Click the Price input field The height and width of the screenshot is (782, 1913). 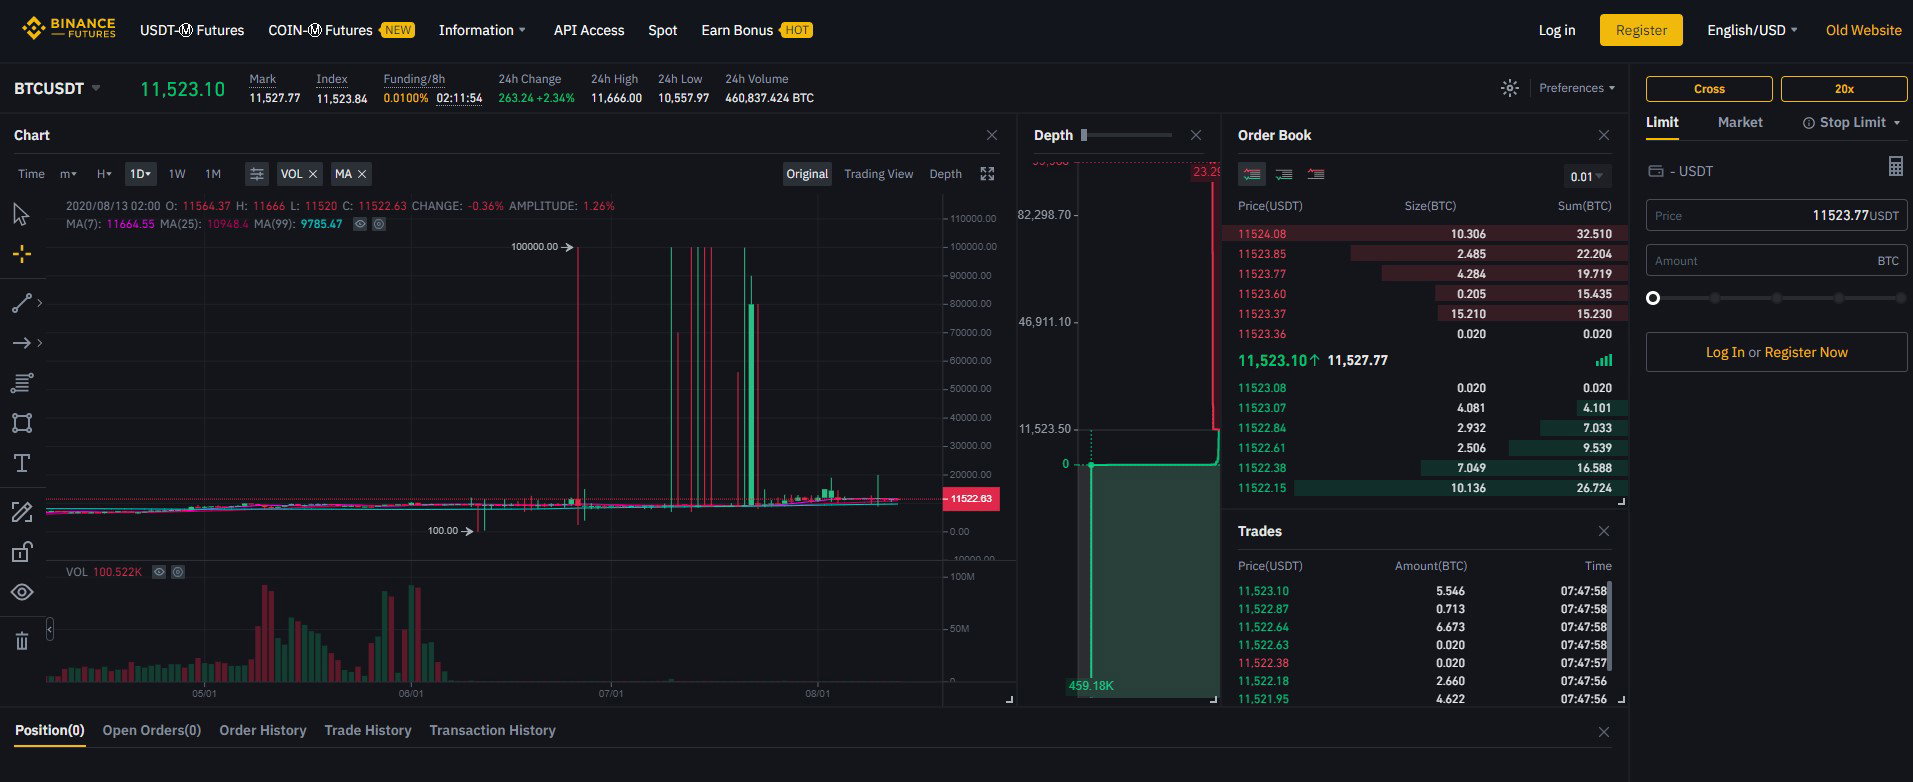coord(1777,215)
